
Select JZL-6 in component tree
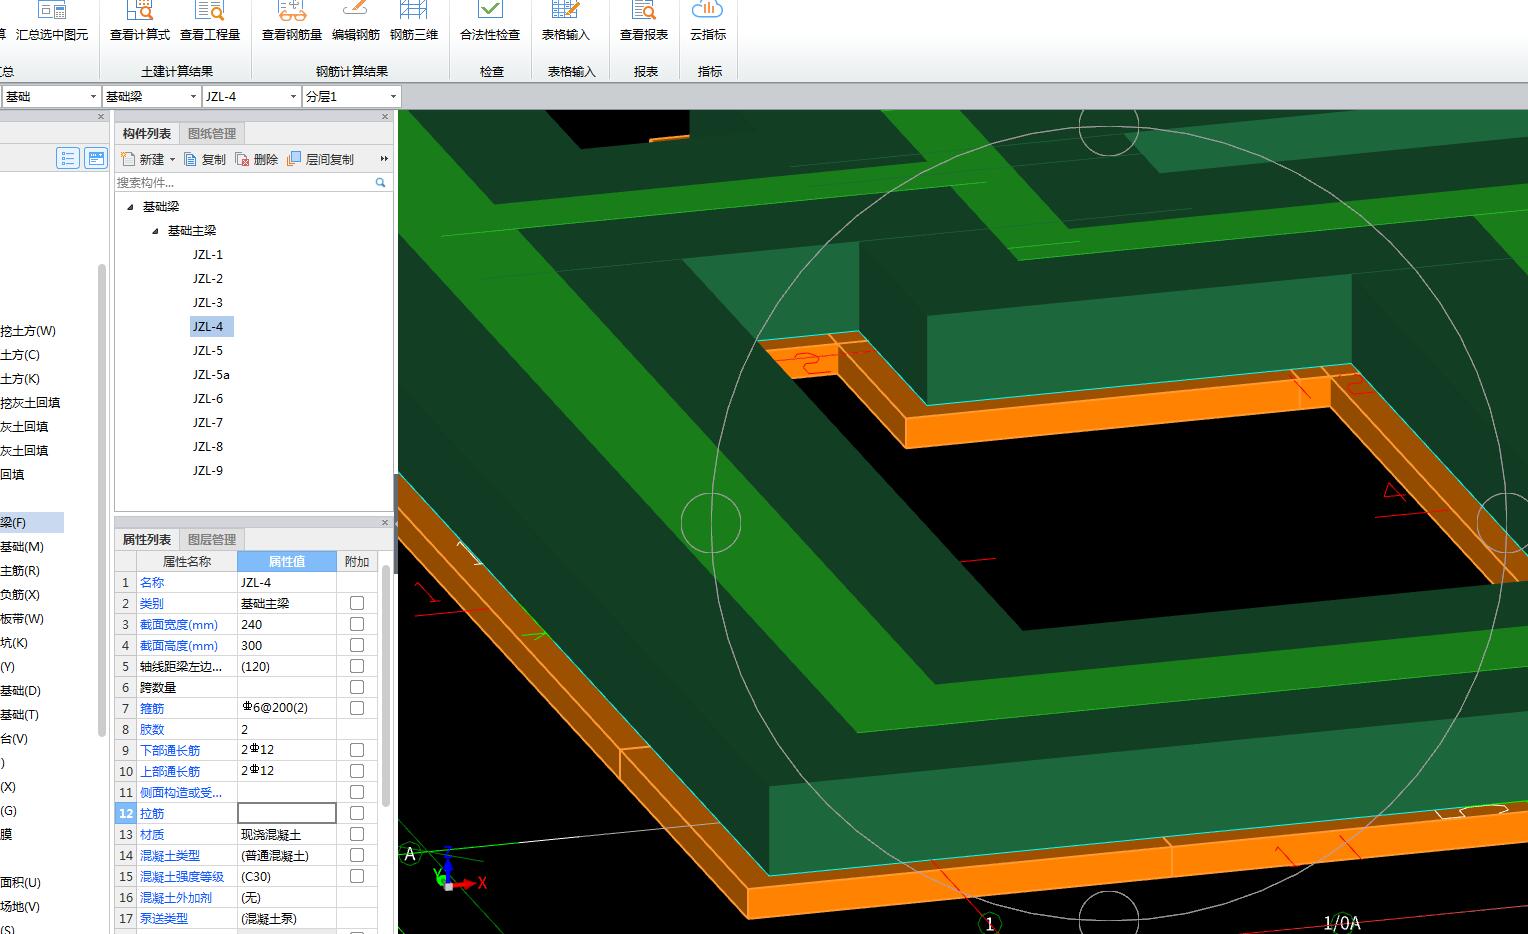coord(208,399)
